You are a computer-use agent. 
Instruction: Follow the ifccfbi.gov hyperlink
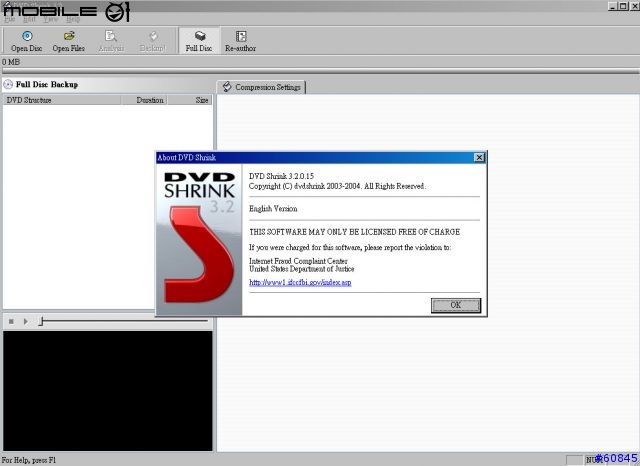[300, 282]
